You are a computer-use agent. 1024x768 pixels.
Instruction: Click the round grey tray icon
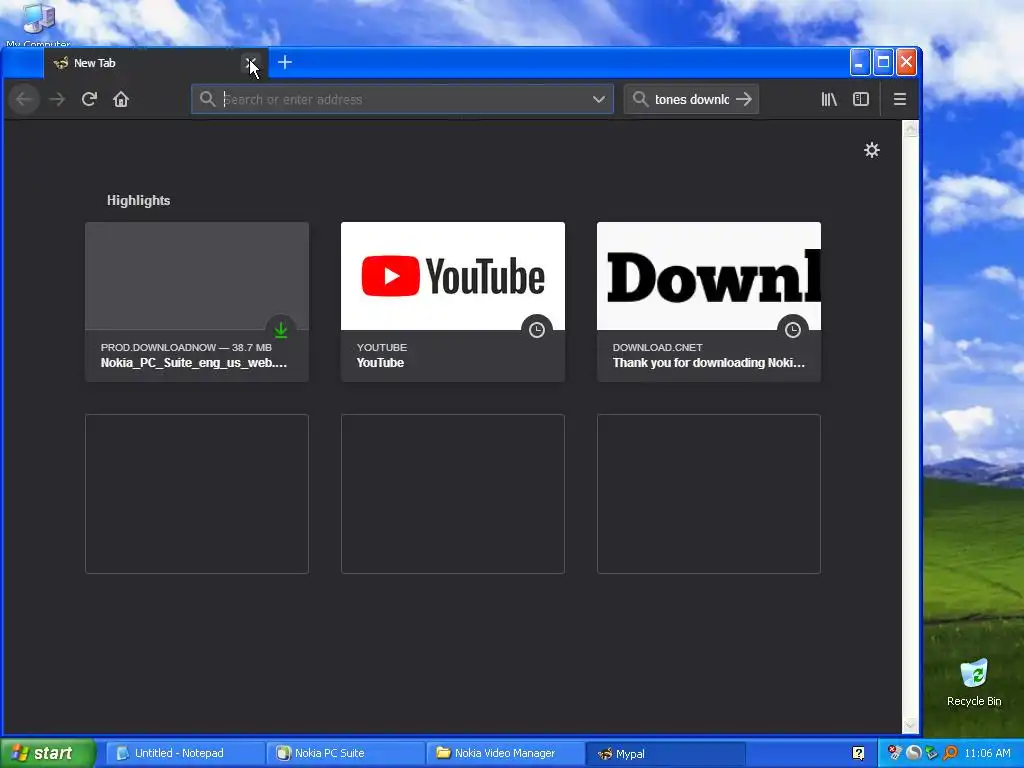[913, 753]
